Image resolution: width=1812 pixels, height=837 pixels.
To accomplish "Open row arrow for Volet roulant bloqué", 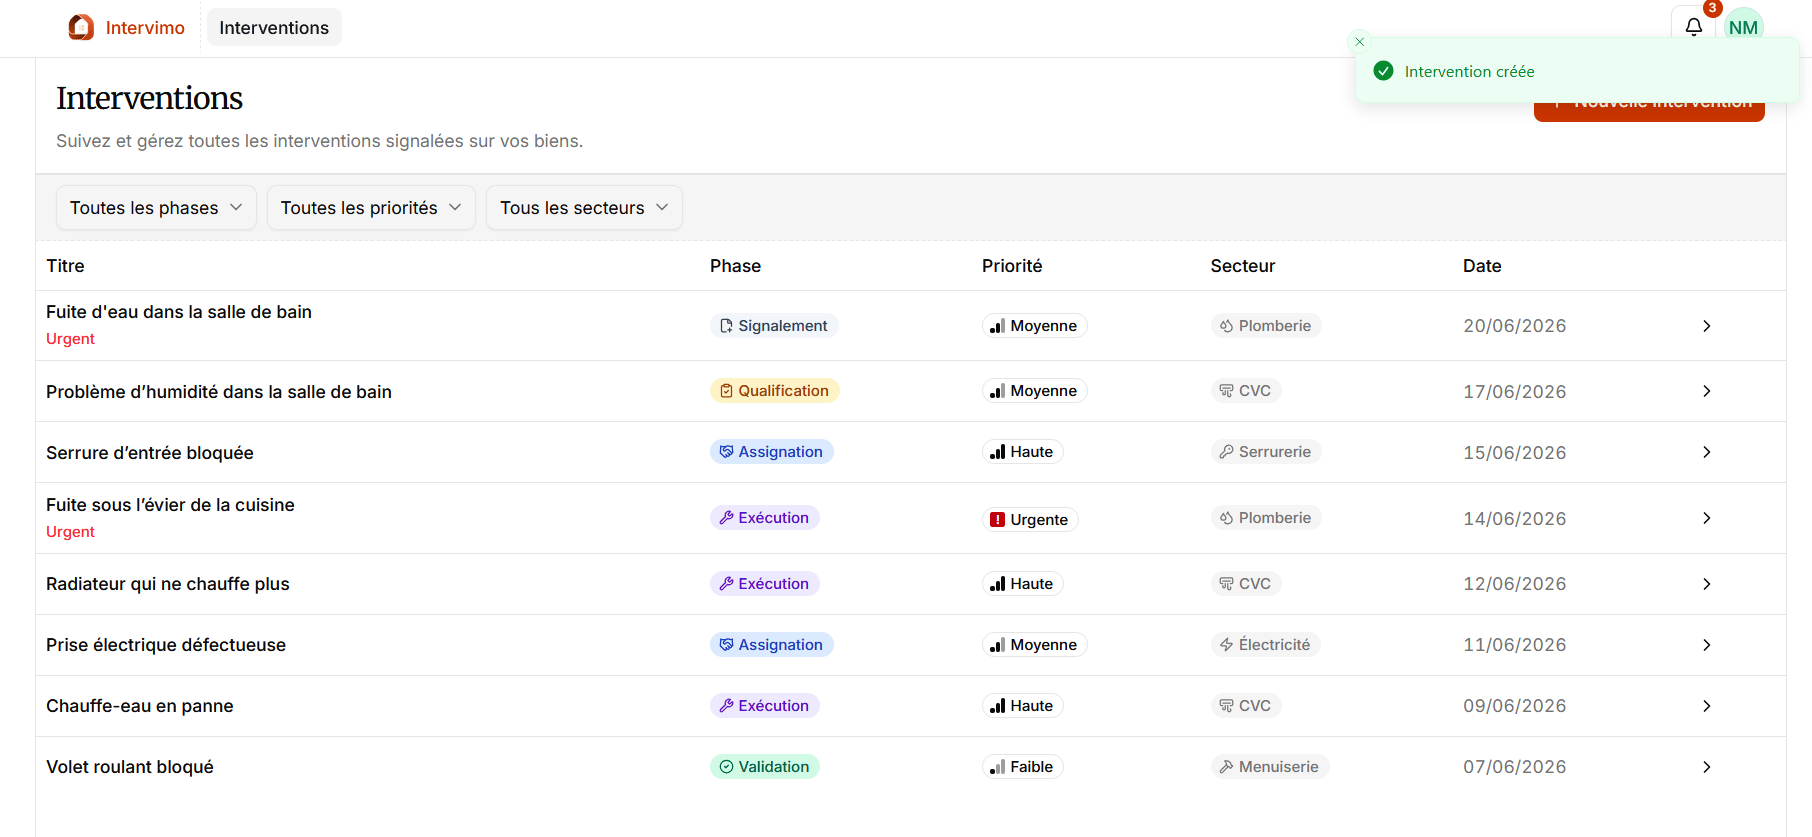I will coord(1706,767).
